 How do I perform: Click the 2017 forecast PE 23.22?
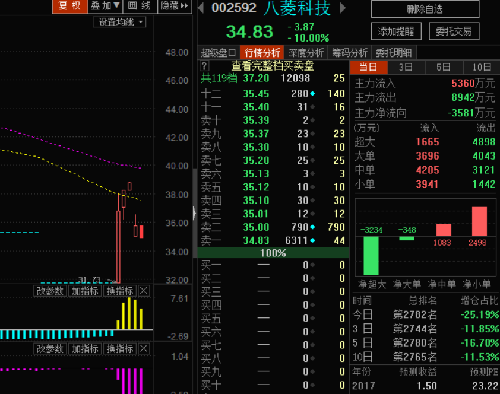point(485,386)
